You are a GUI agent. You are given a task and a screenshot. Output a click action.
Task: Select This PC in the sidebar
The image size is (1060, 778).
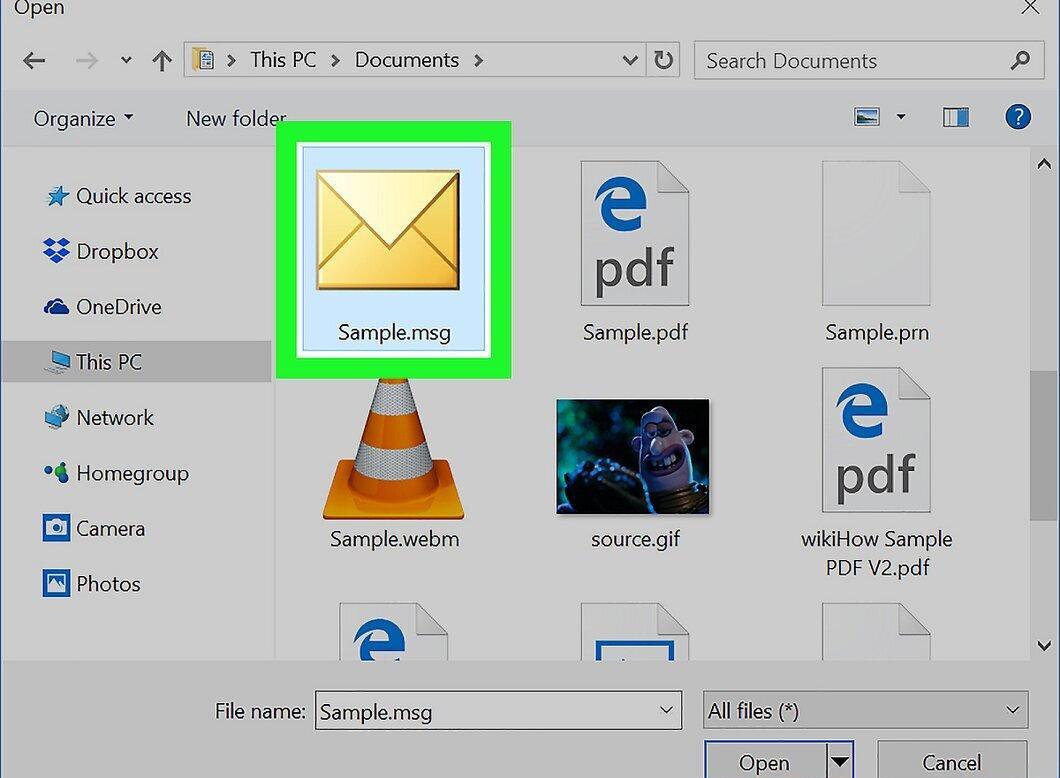pos(137,362)
